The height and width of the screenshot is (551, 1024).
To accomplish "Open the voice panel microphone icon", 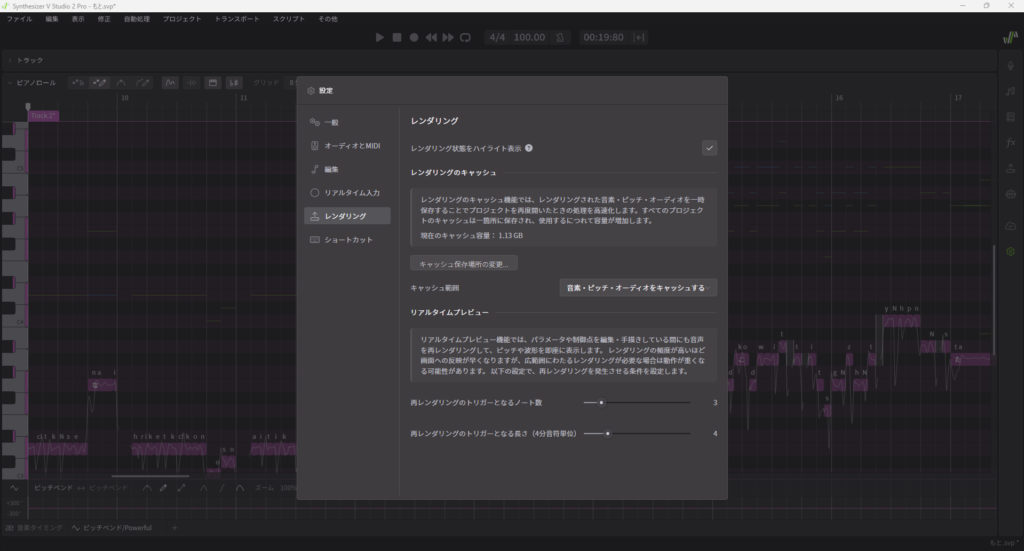I will [x=1010, y=65].
